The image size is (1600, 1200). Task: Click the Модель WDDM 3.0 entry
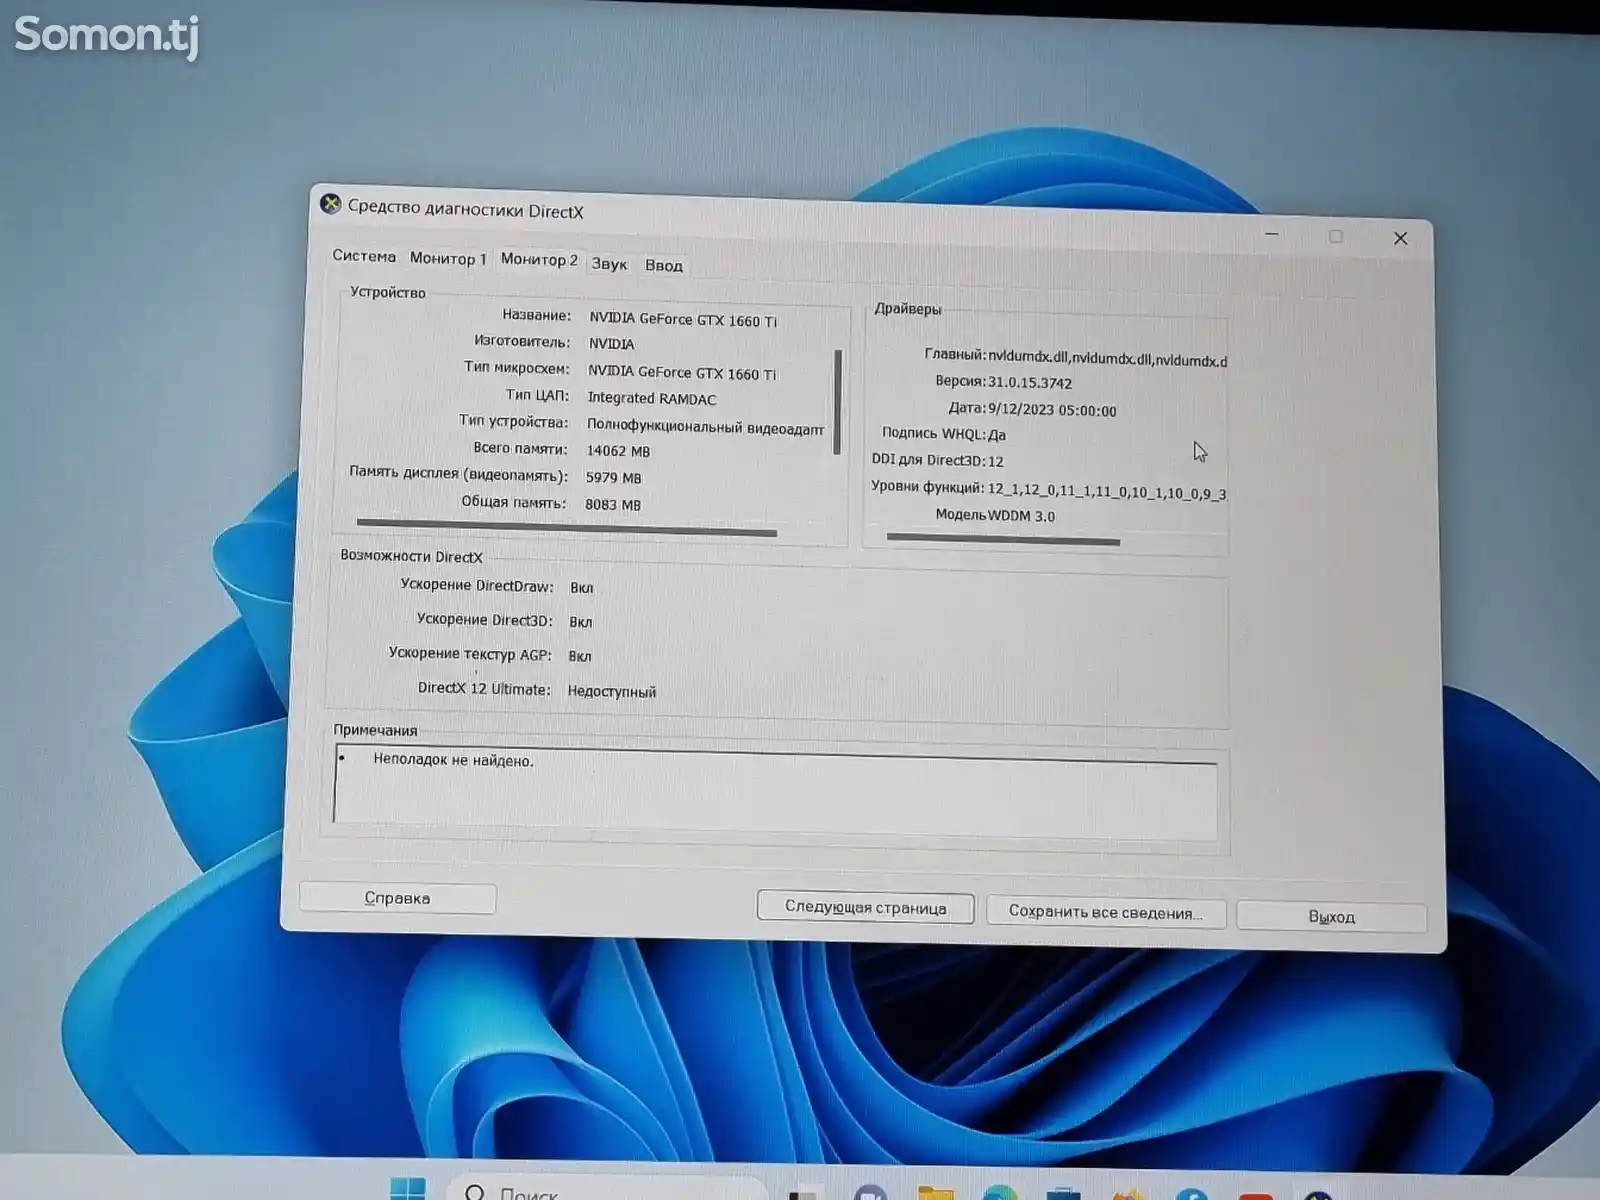point(995,515)
